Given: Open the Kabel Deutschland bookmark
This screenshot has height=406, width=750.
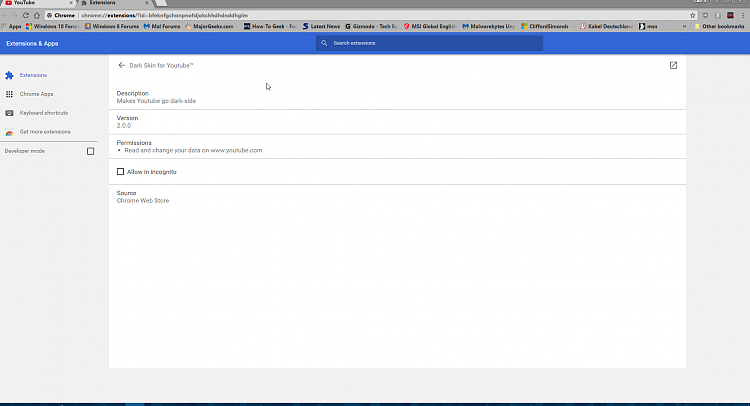Looking at the screenshot, I should coord(606,26).
